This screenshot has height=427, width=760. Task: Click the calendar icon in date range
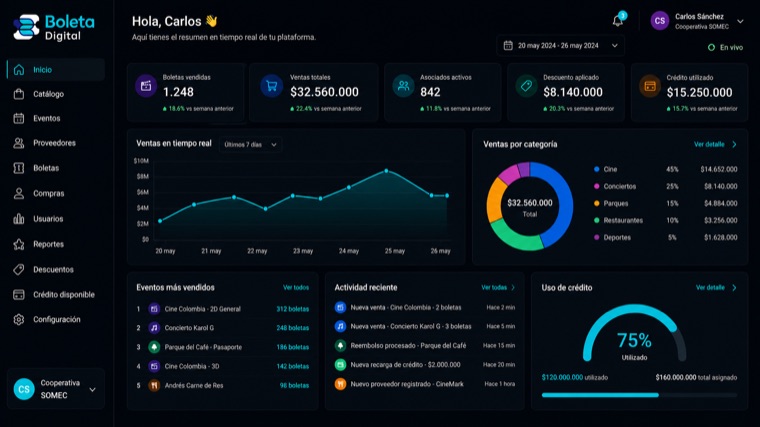click(x=508, y=46)
